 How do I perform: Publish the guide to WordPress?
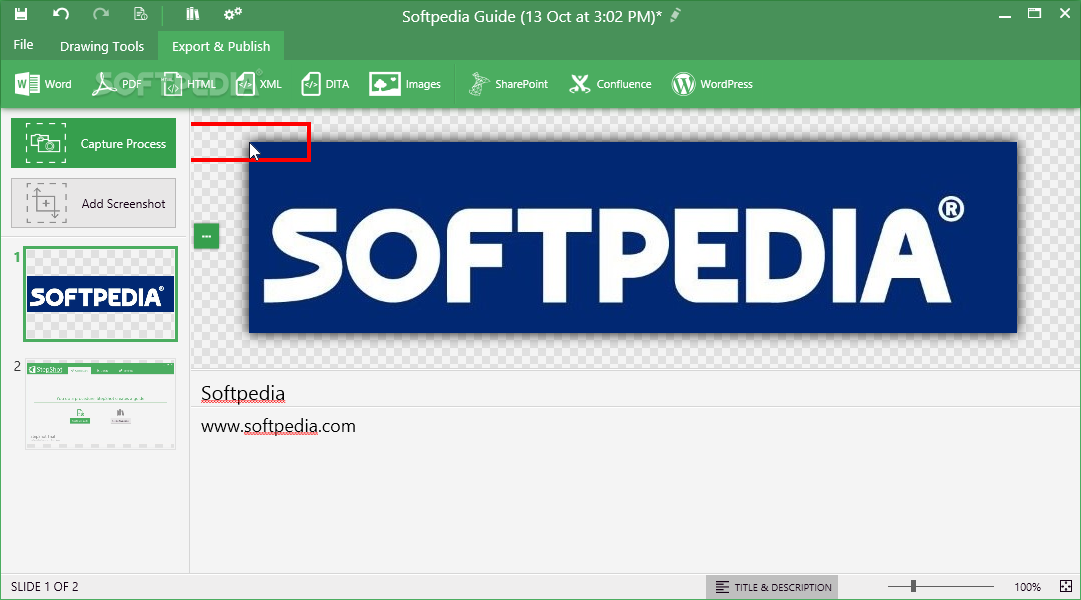click(x=712, y=84)
